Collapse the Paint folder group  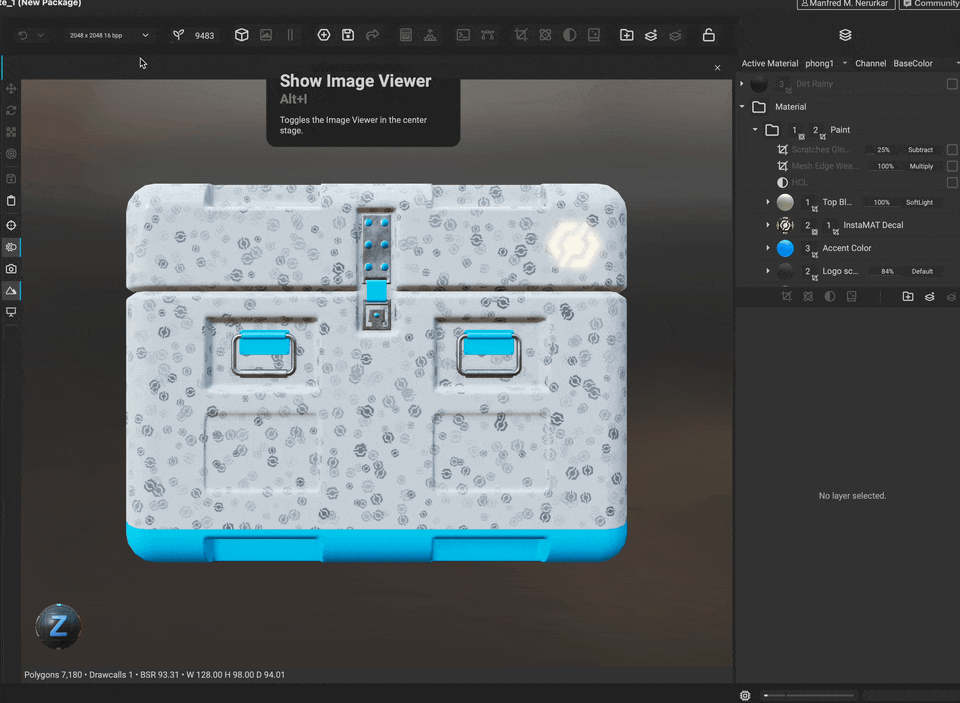pyautogui.click(x=756, y=130)
